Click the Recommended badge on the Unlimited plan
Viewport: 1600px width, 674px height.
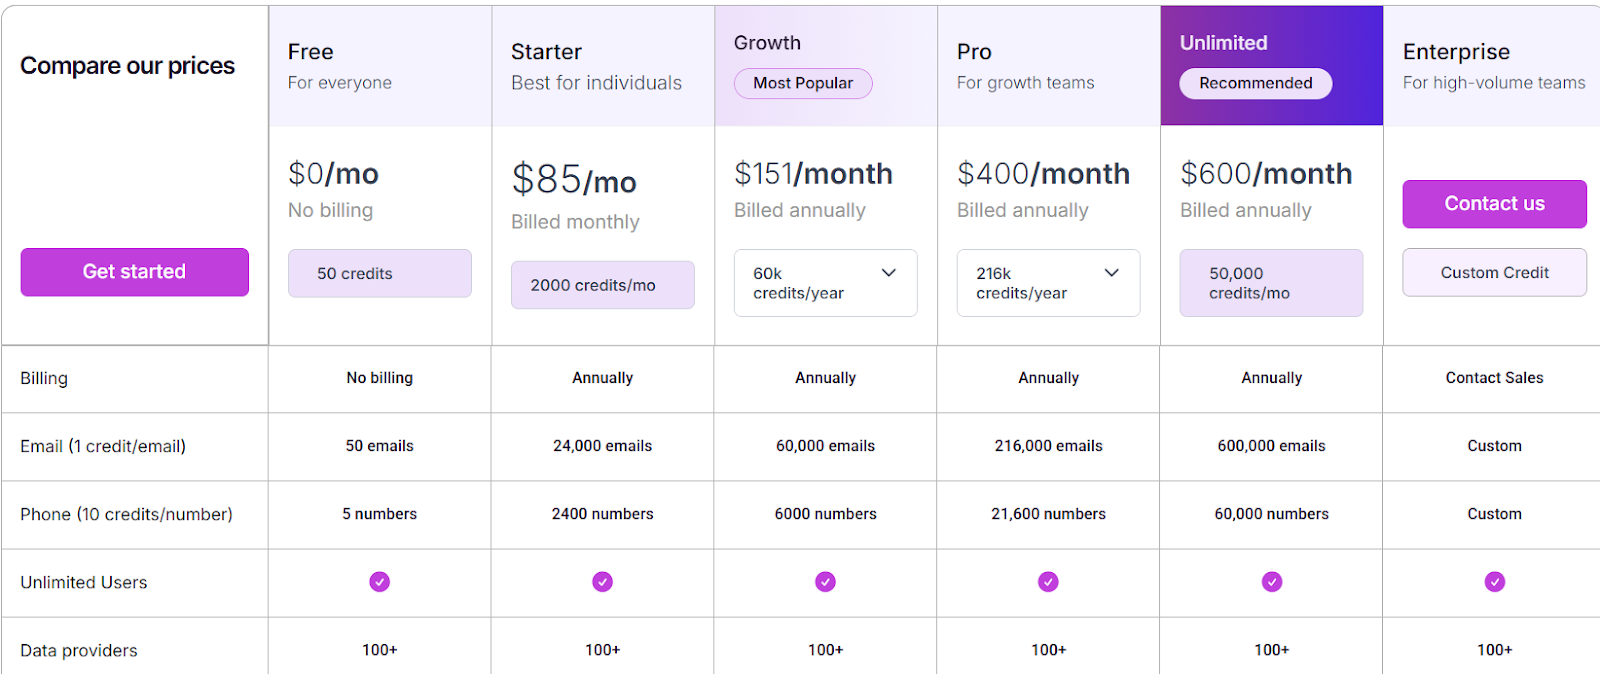coord(1255,84)
